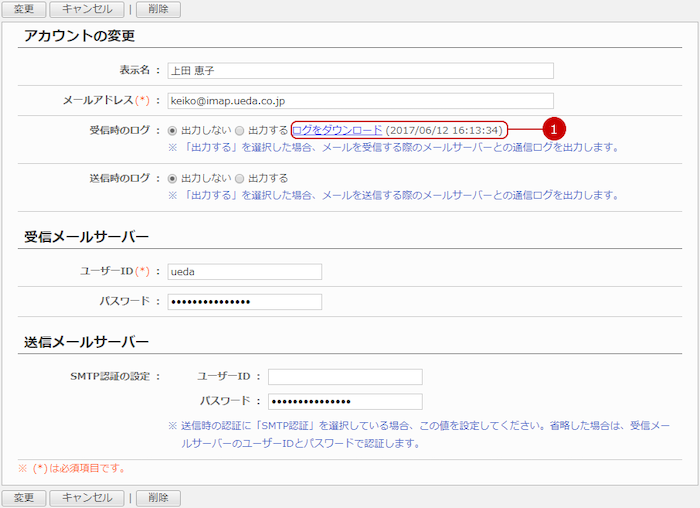This screenshot has width=700, height=508.
Task: Click the アカウントの変更 heading
Action: 79,36
